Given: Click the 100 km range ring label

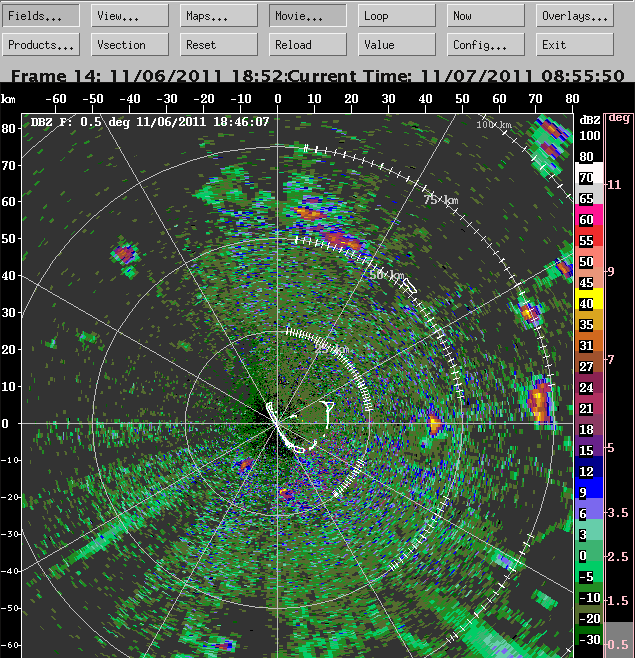Looking at the screenshot, I should click(x=494, y=125).
